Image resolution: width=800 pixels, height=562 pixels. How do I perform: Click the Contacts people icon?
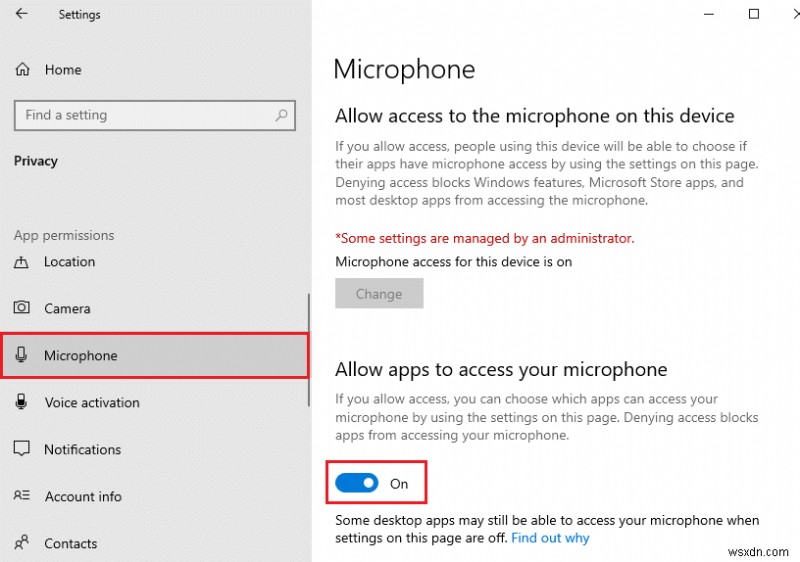pos(21,542)
